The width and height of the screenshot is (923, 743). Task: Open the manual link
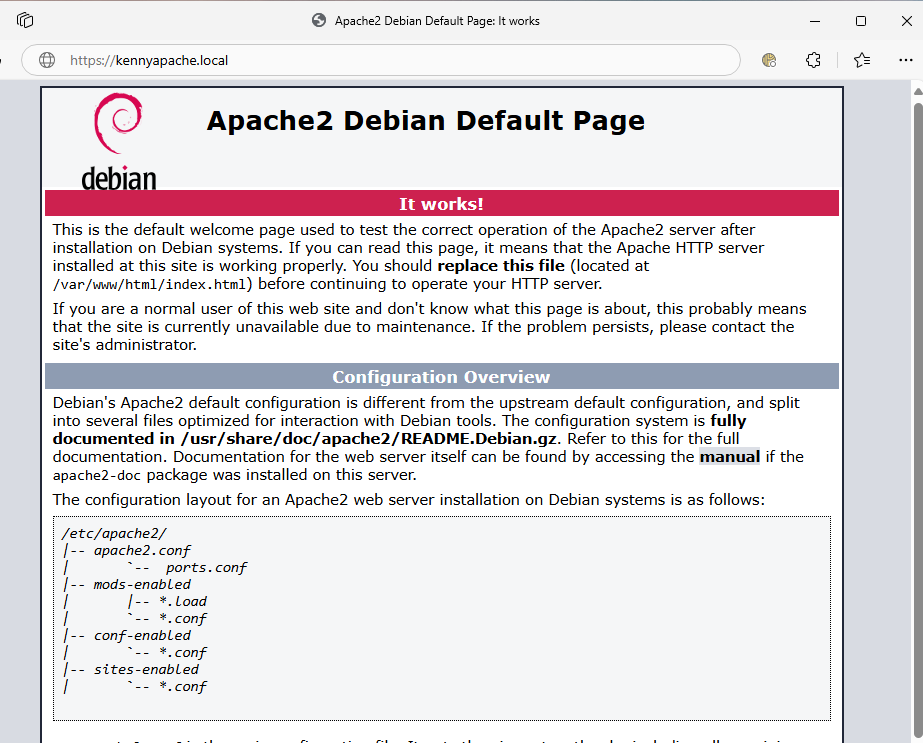click(x=729, y=457)
